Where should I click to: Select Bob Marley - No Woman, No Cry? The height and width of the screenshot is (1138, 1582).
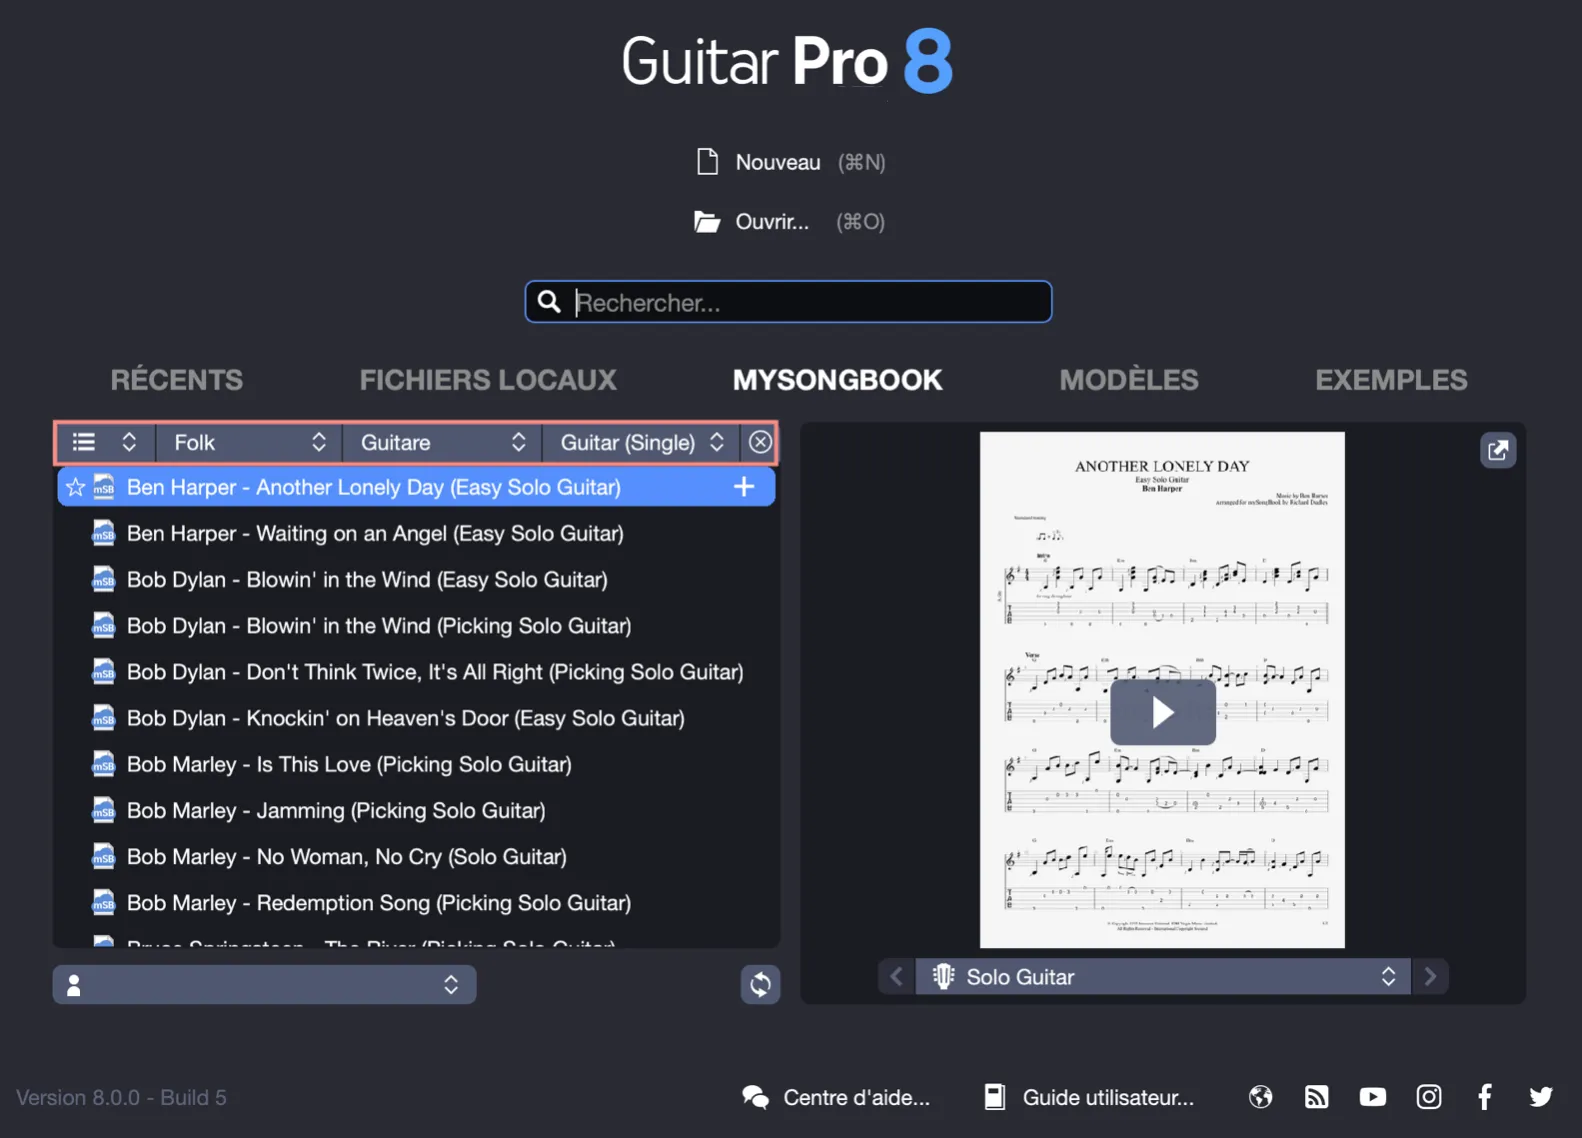[347, 856]
